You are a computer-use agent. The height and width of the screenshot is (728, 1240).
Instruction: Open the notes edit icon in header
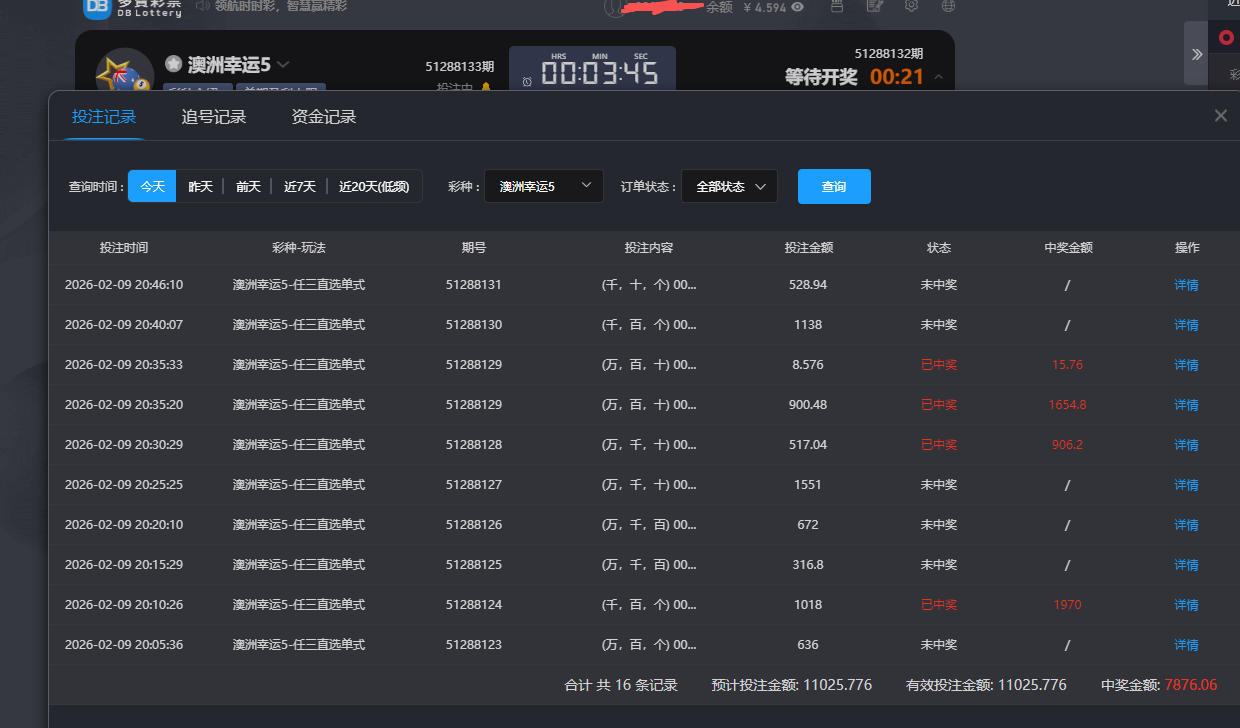[874, 6]
